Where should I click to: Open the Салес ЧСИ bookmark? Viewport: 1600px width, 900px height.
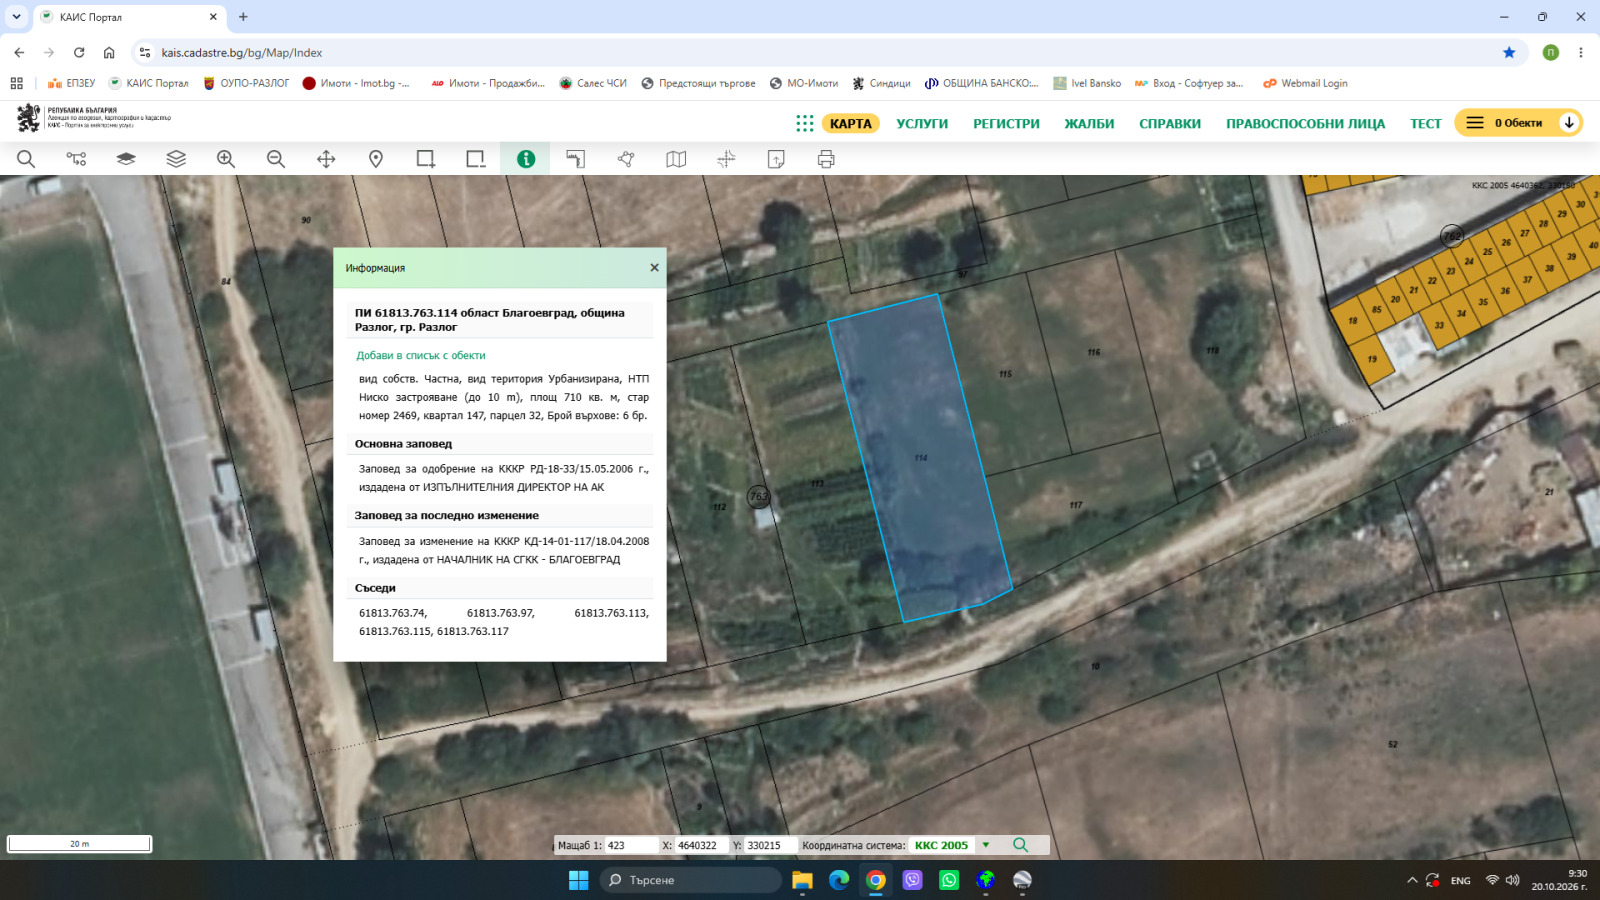[593, 83]
